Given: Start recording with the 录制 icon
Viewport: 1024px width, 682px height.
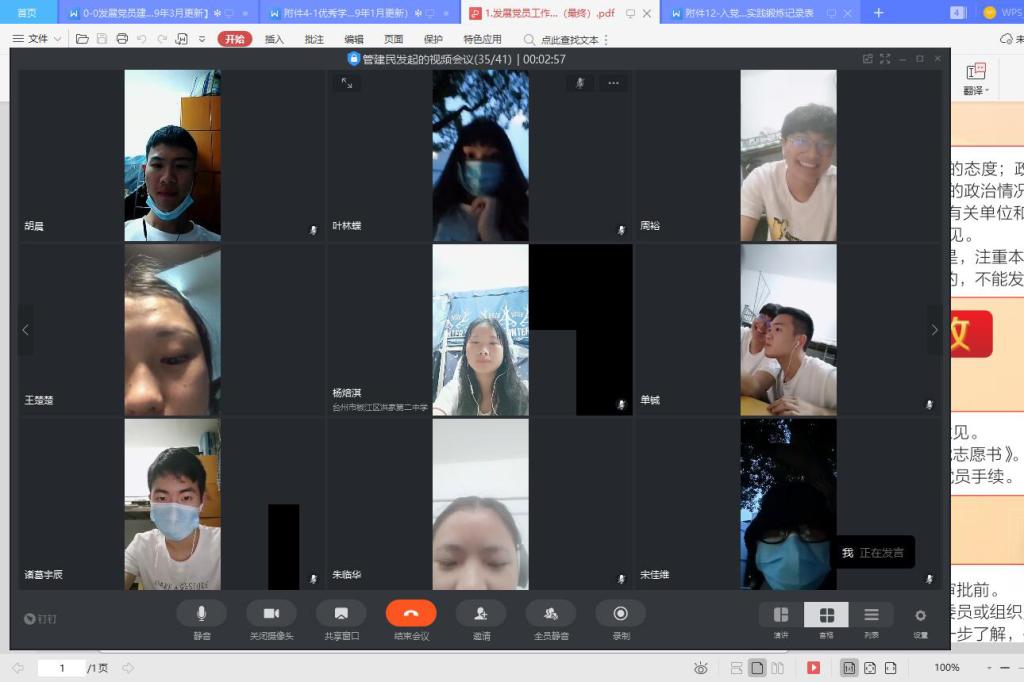Looking at the screenshot, I should click(620, 613).
